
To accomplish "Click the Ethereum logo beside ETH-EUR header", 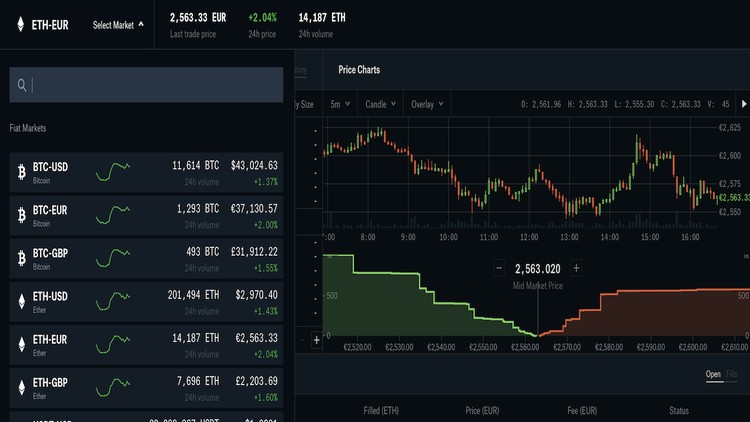I will click(x=21, y=24).
